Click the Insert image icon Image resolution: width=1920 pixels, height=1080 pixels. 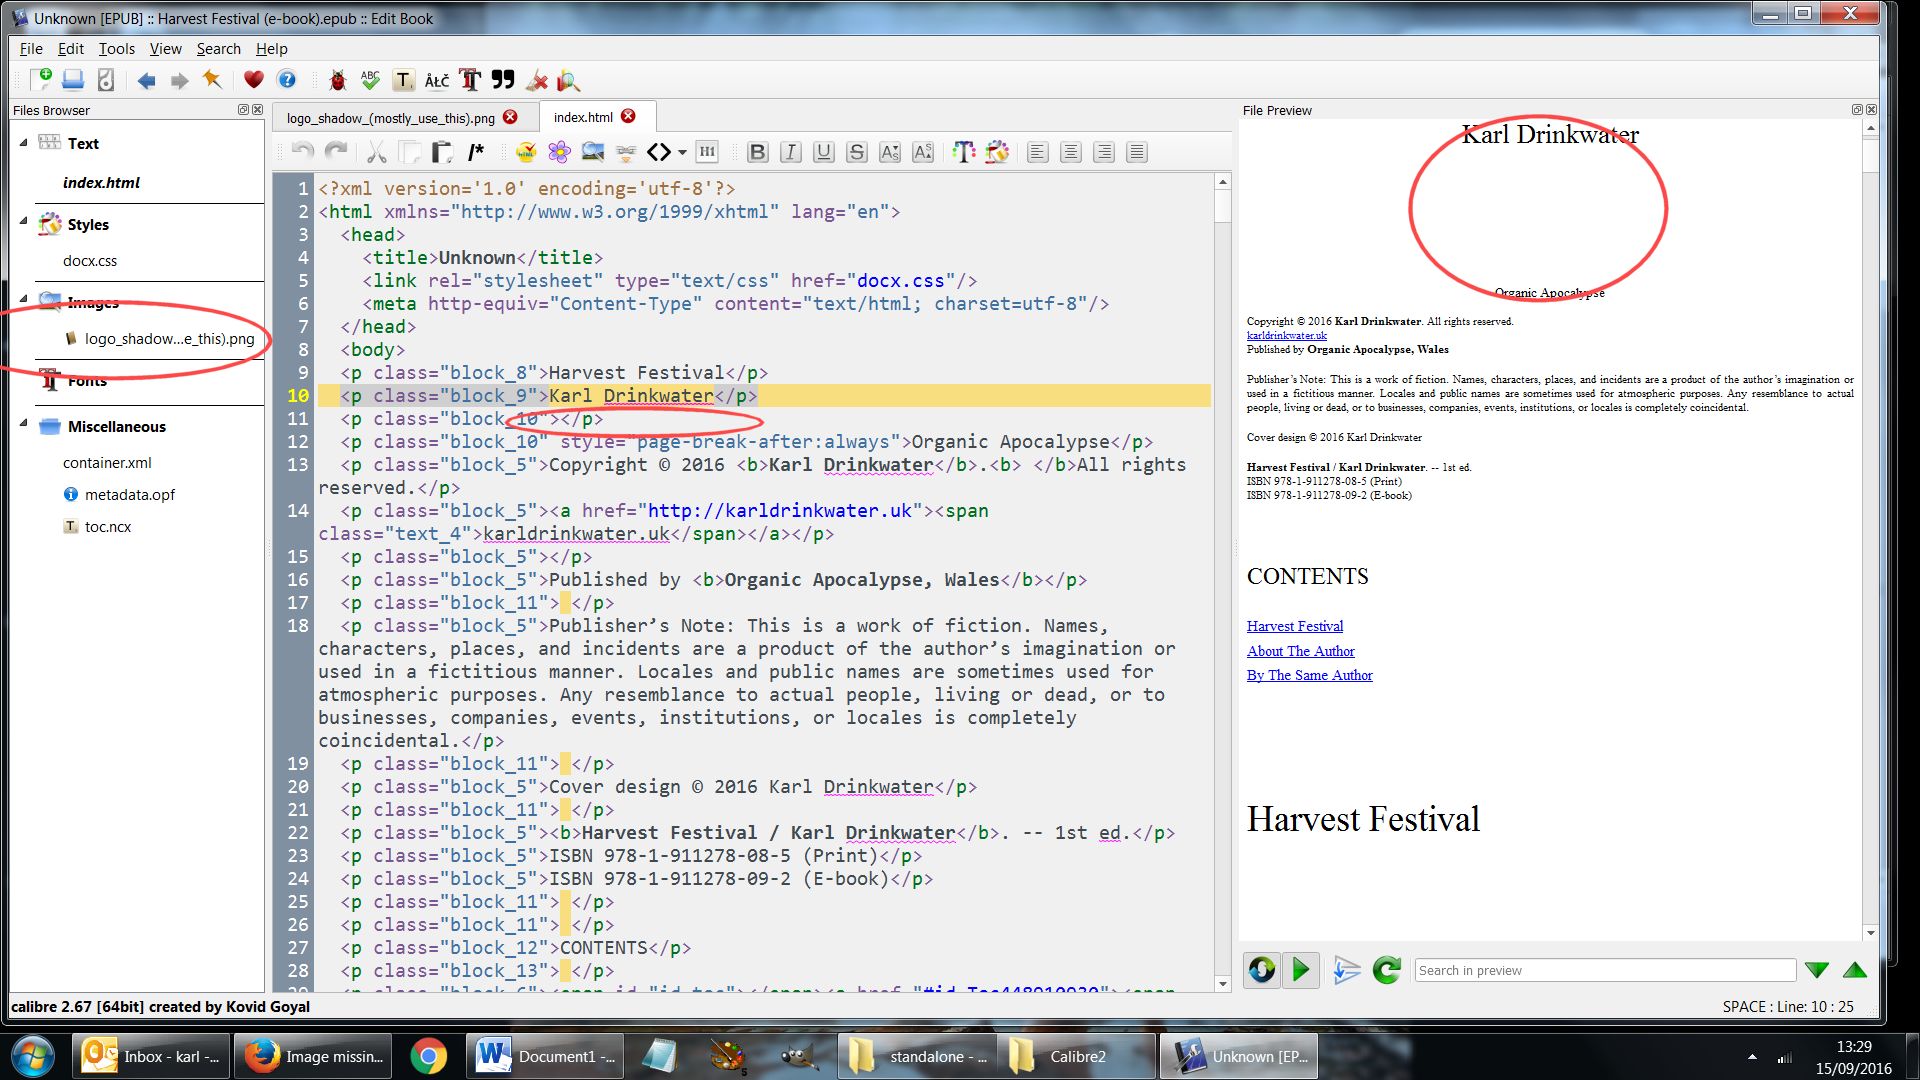(593, 152)
